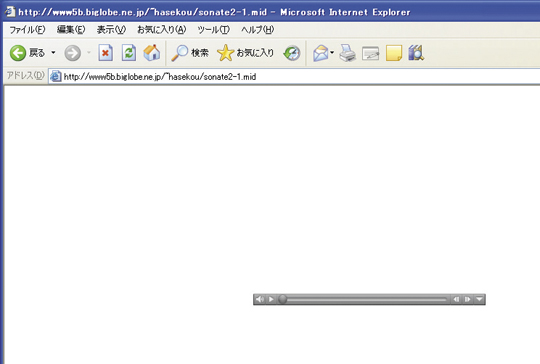Expand the Mail button dropdown arrow
This screenshot has width=540, height=364.
[332, 53]
